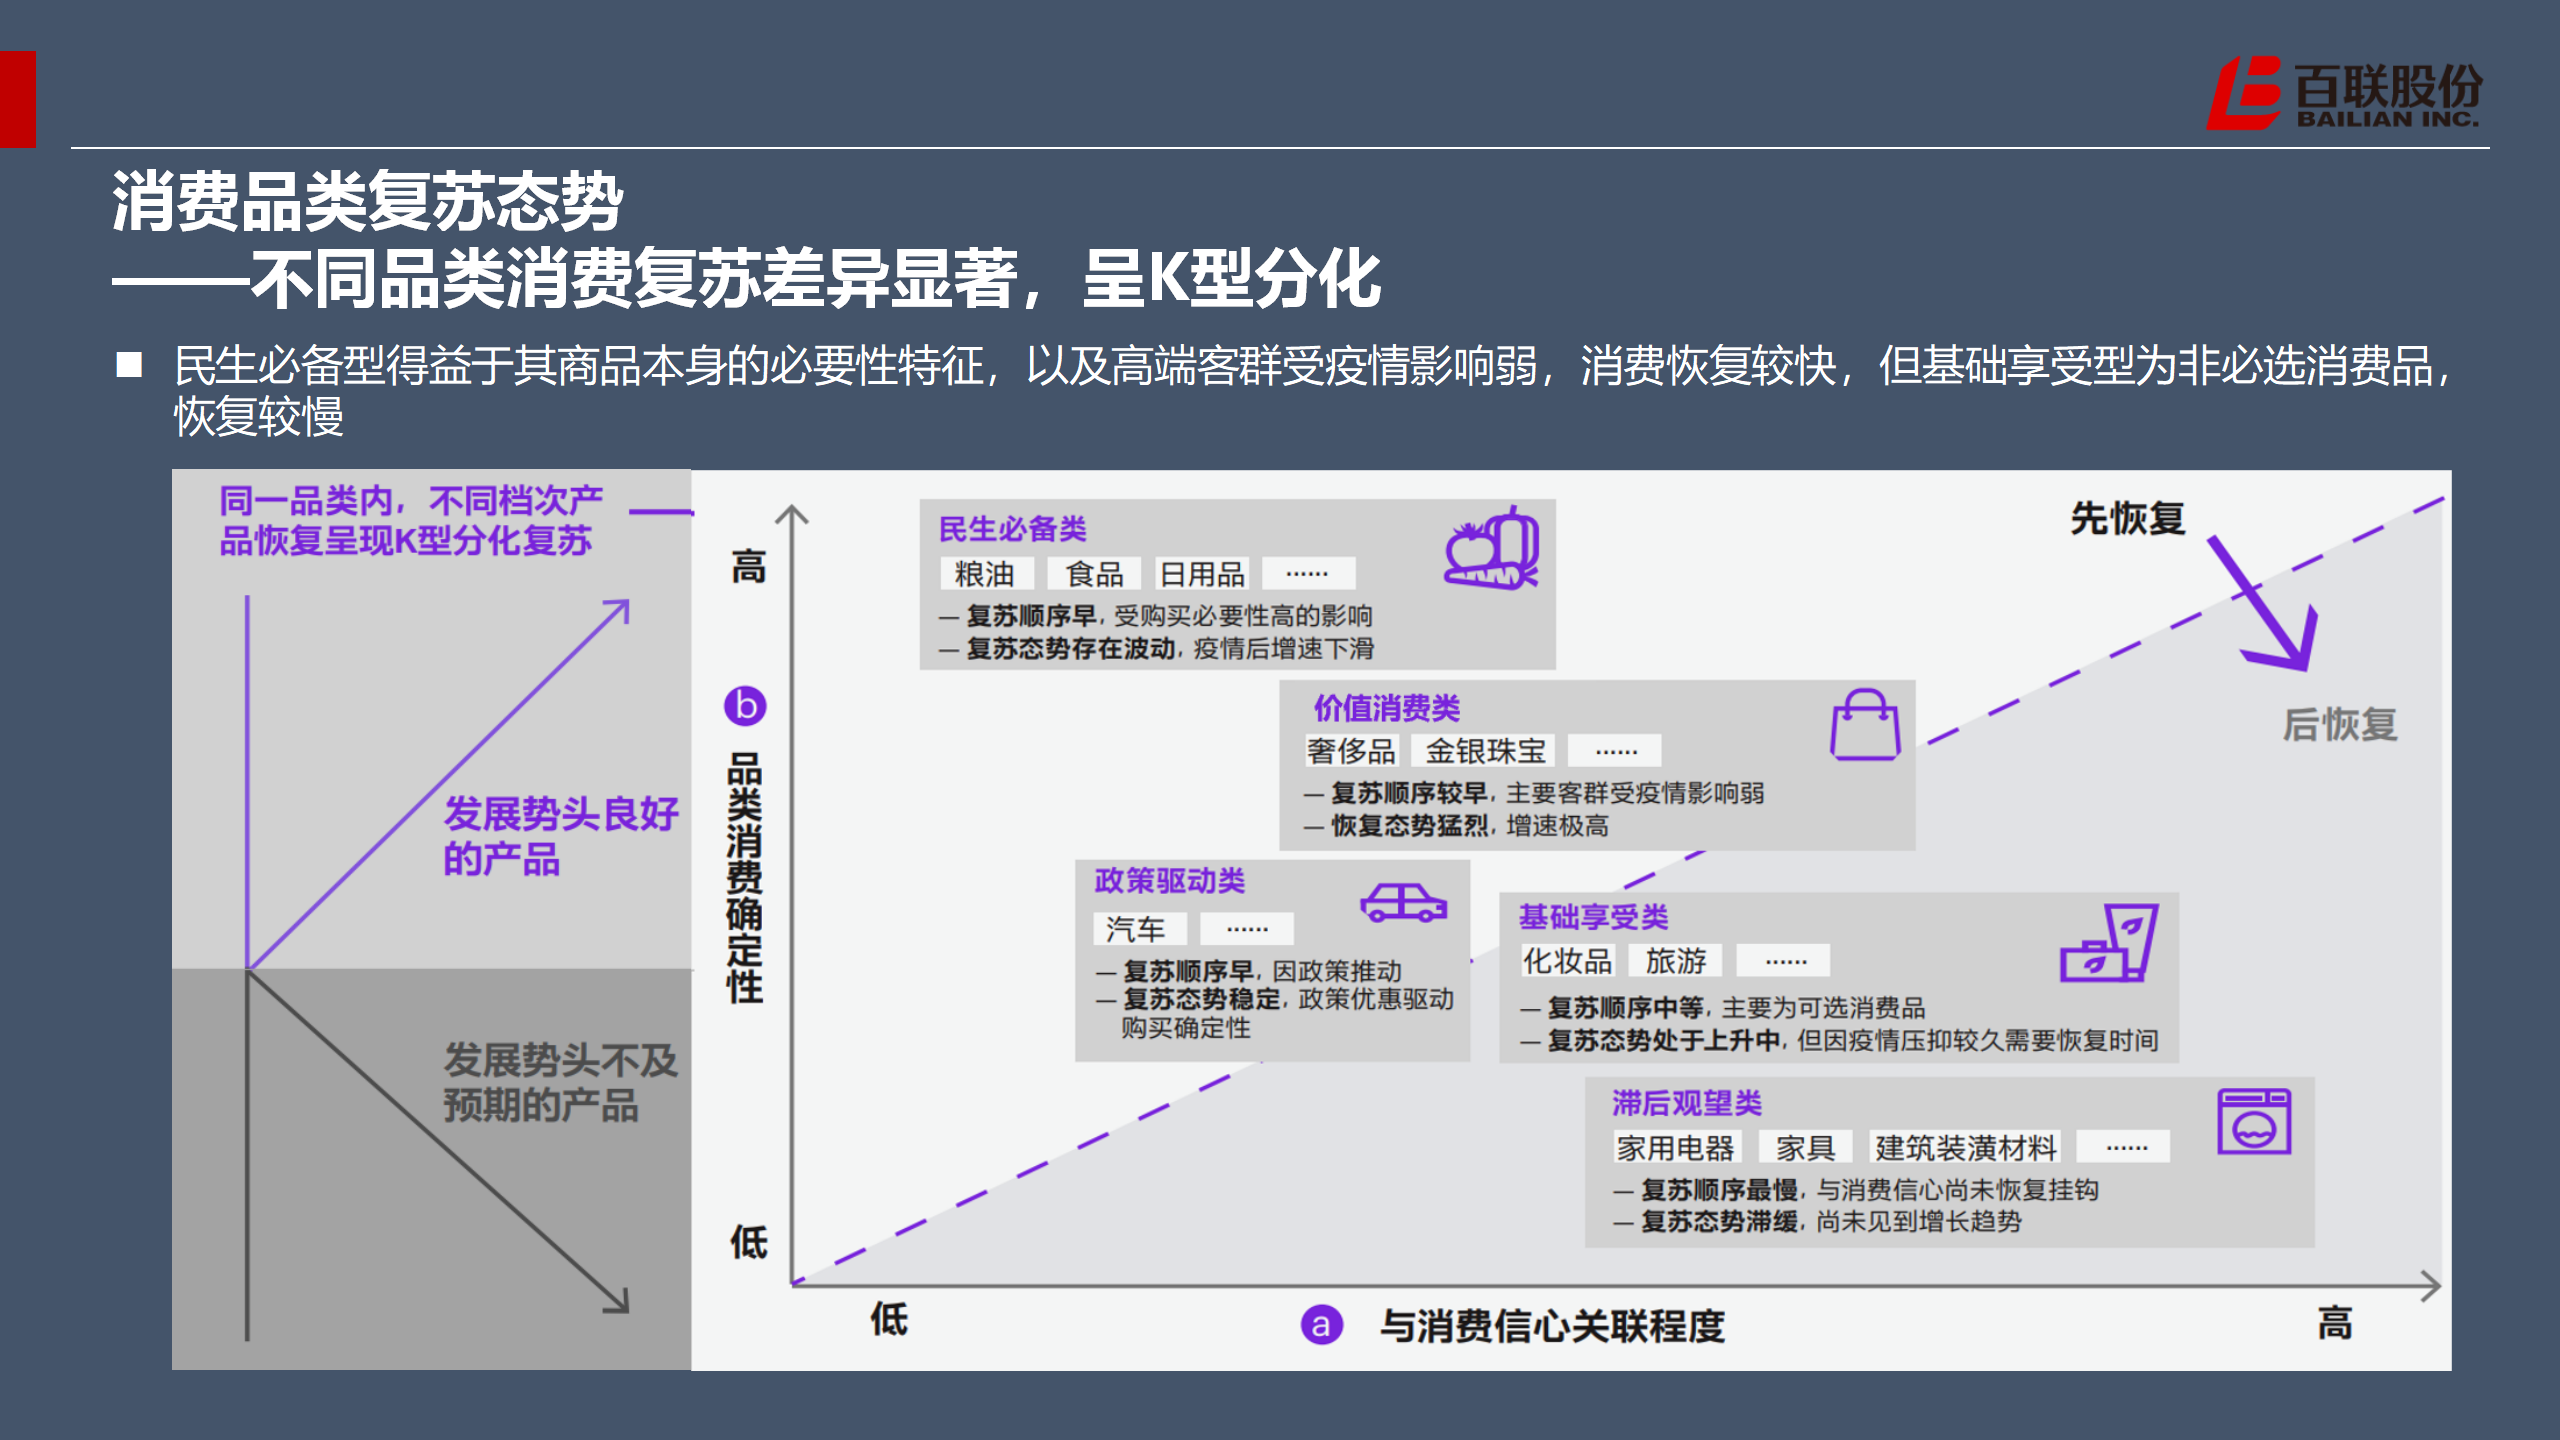Click the purple car icon

(1403, 902)
